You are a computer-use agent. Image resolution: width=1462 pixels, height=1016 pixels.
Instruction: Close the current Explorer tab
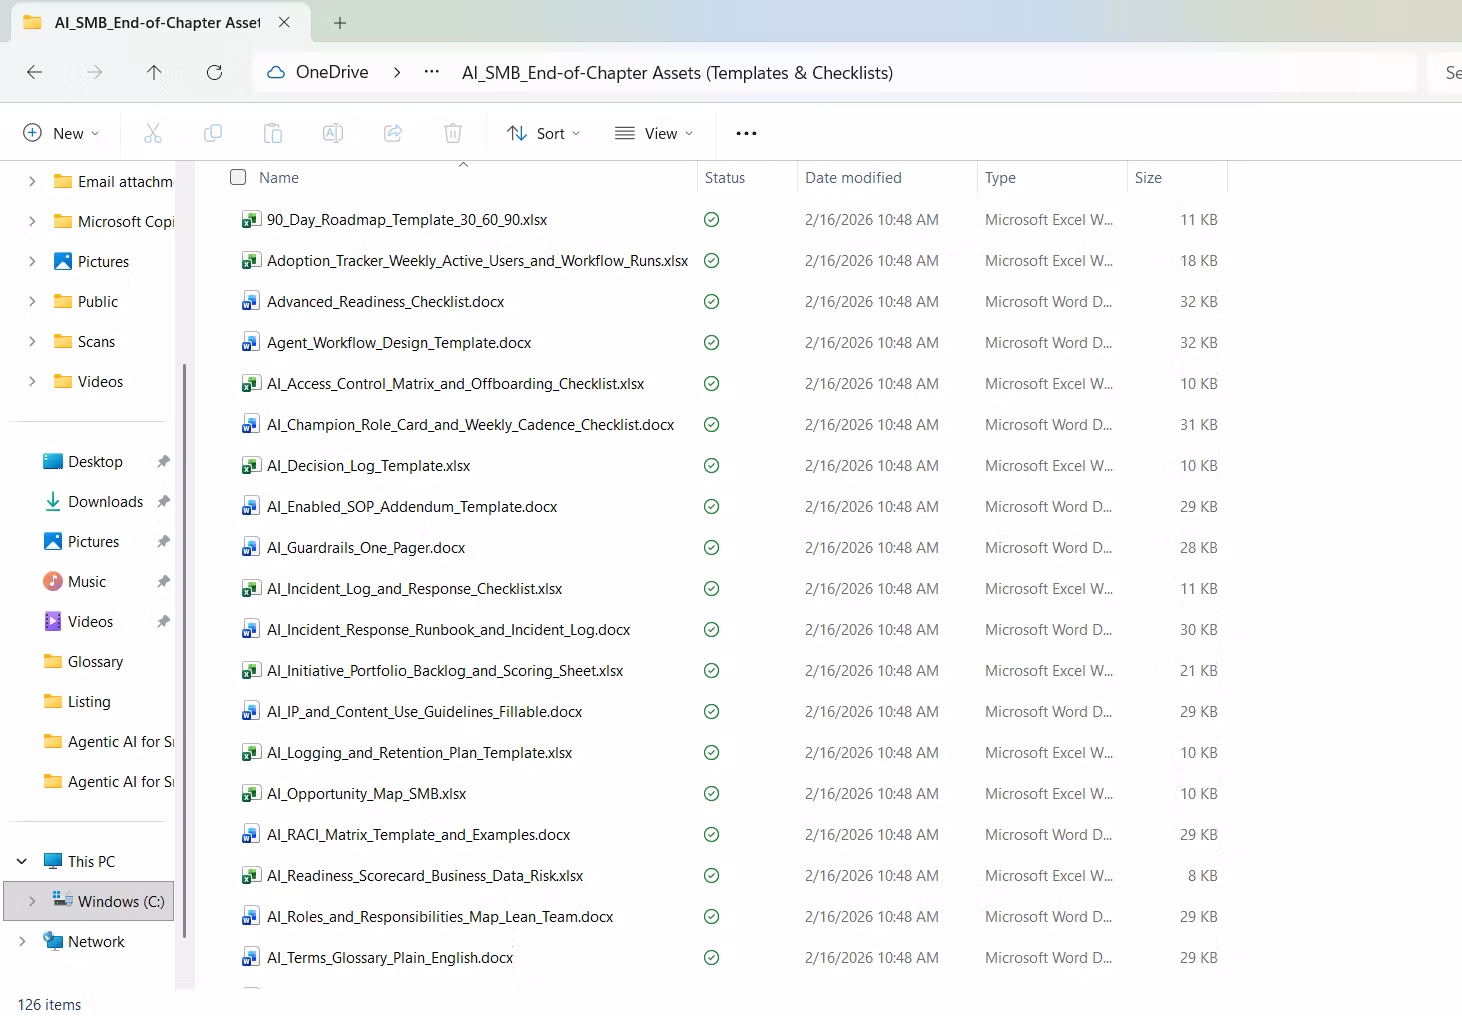(x=284, y=22)
